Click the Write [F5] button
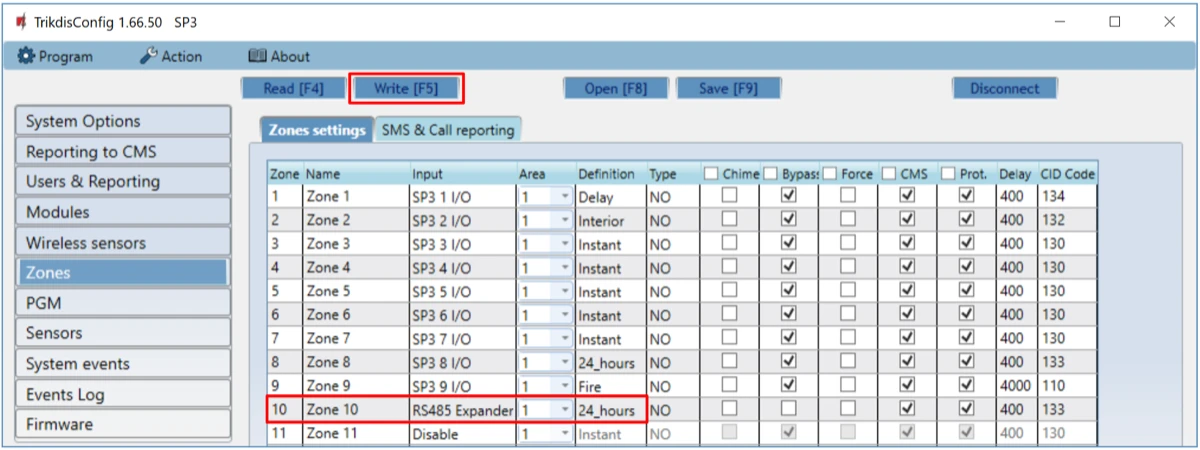The height and width of the screenshot is (450, 1200). tap(406, 88)
